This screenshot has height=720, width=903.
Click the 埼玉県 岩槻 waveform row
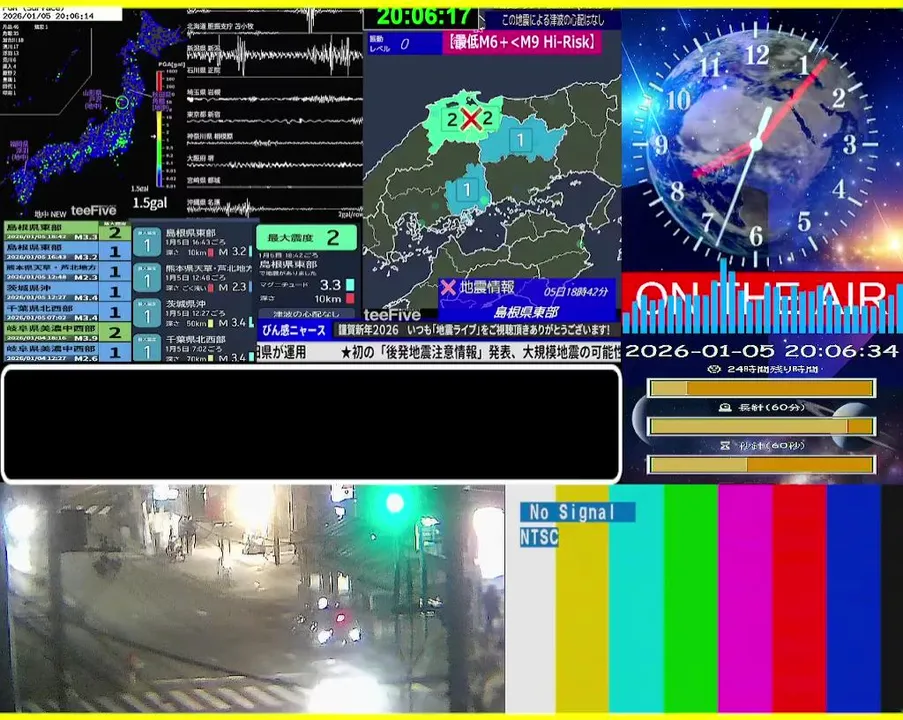(x=274, y=97)
